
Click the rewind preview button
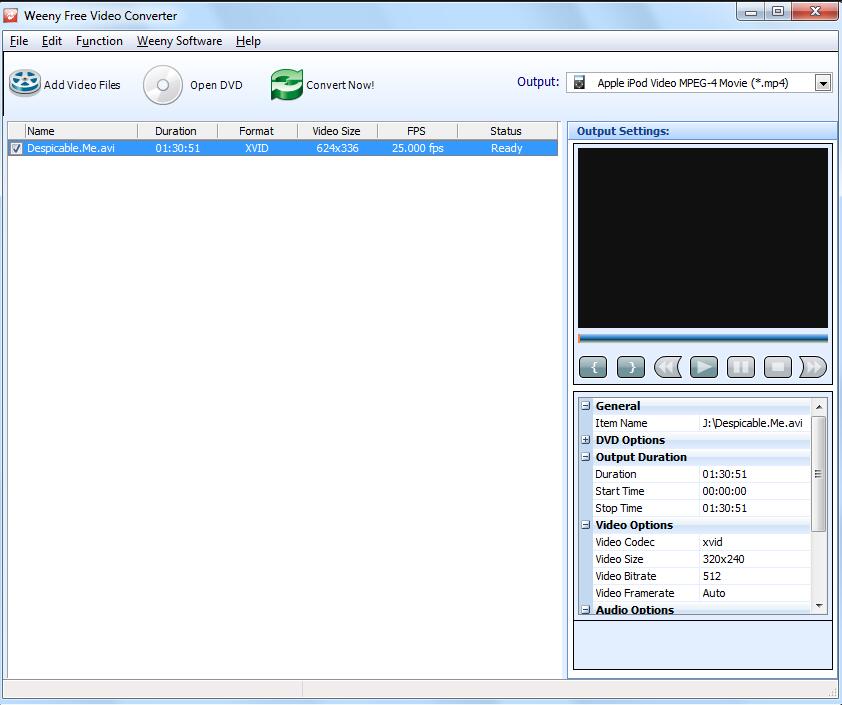click(x=667, y=367)
